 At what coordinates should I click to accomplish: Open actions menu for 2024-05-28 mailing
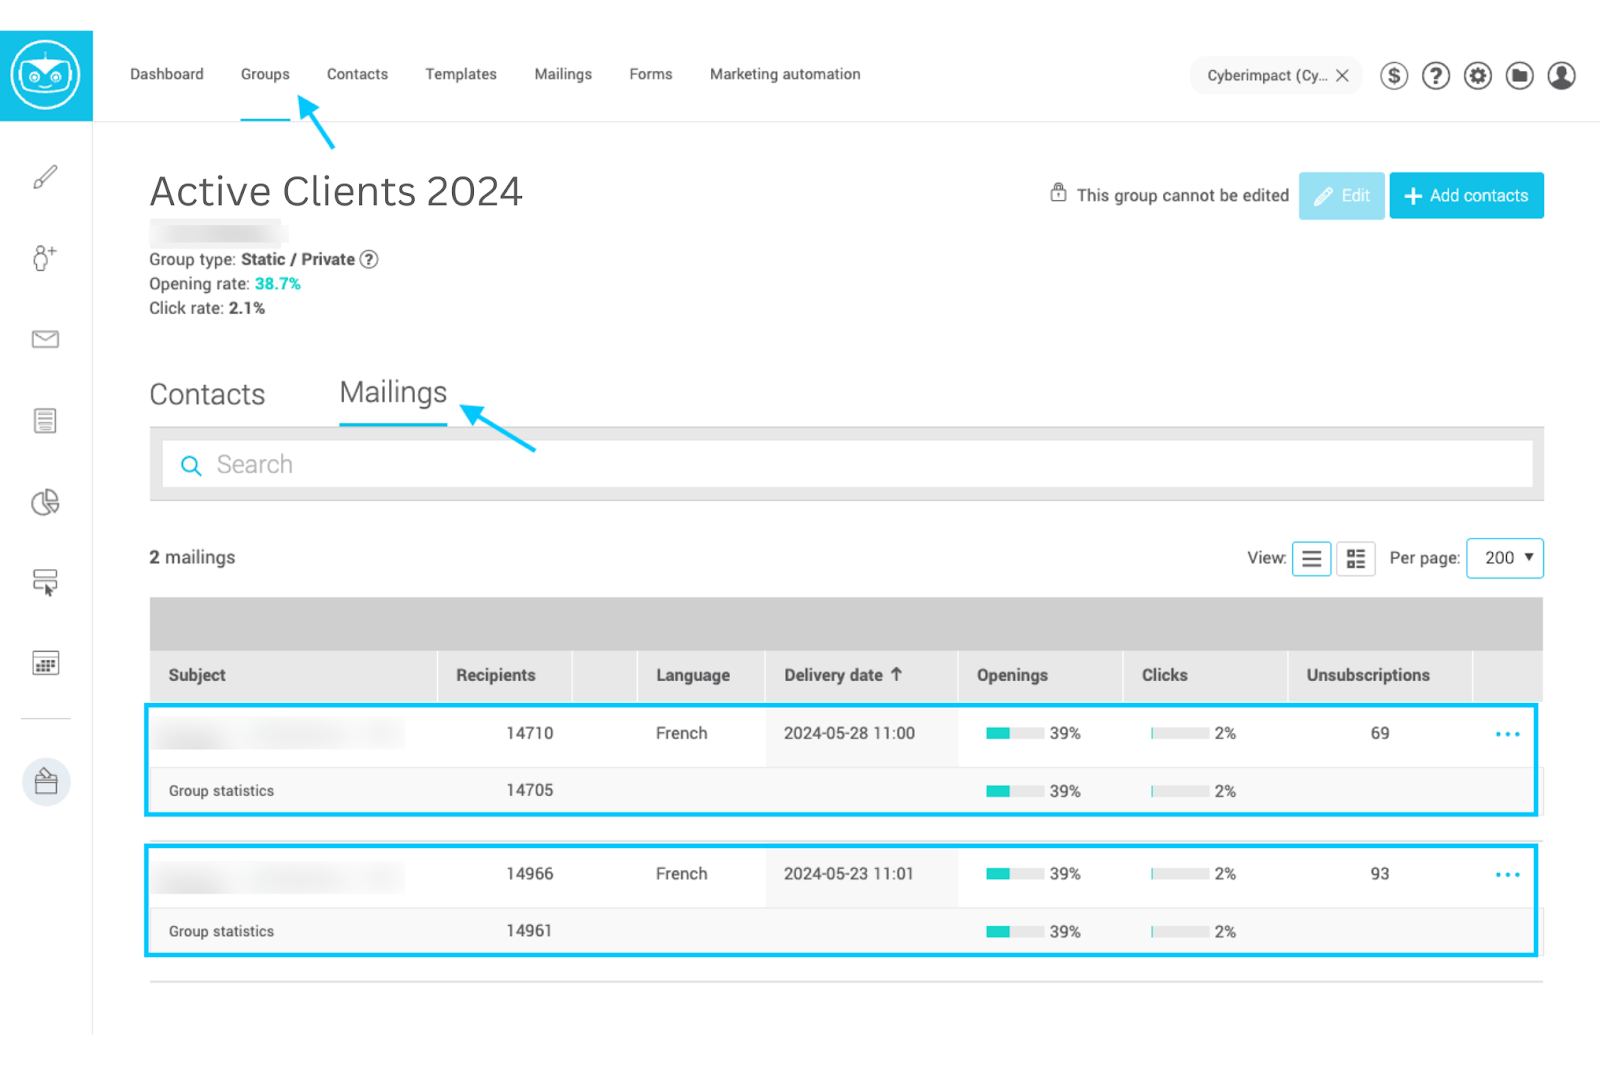coord(1507,734)
